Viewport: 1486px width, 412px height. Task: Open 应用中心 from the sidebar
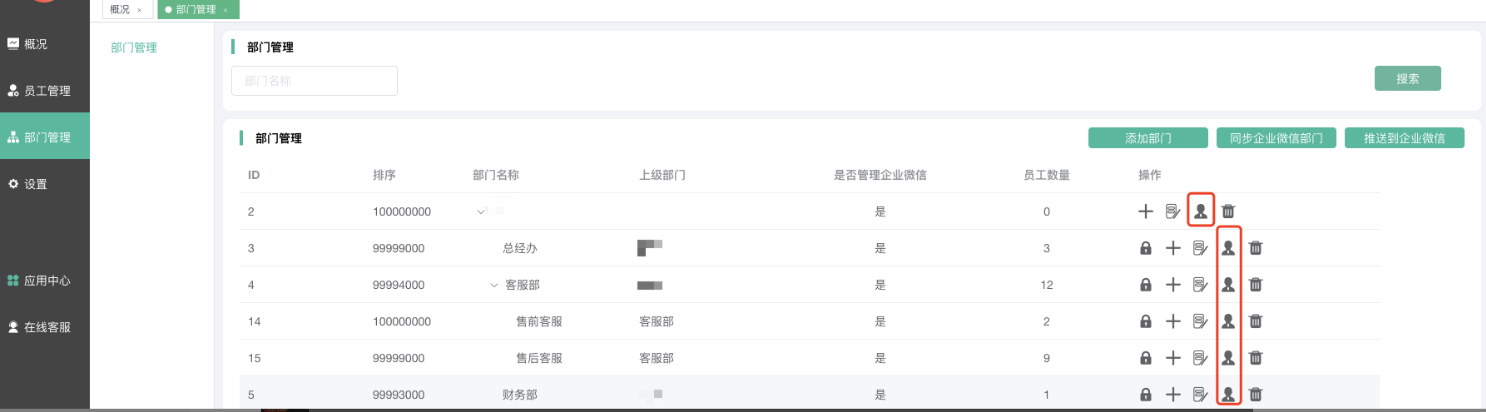pyautogui.click(x=46, y=281)
